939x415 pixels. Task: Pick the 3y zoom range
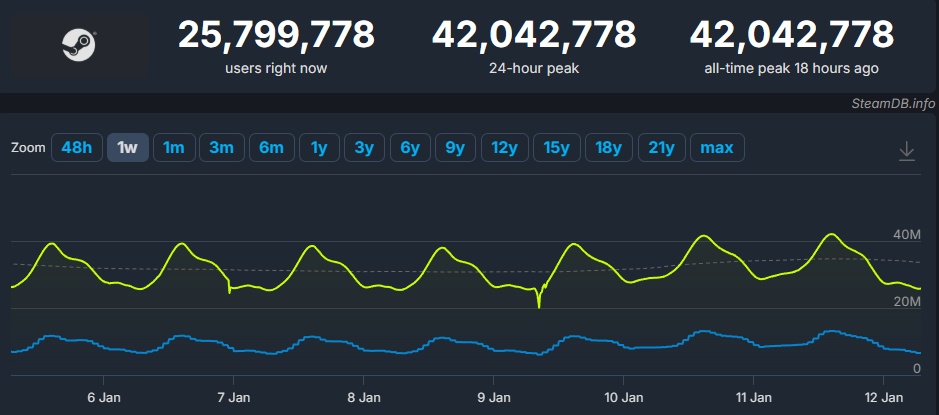(364, 148)
